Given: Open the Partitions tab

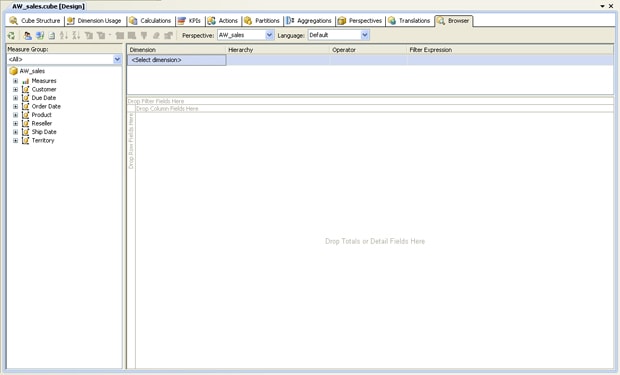Looking at the screenshot, I should click(x=262, y=21).
